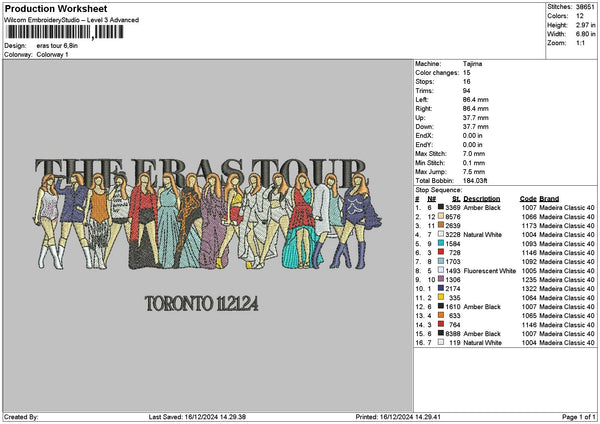Click the Total Bobbin value 184.03ft

point(475,181)
